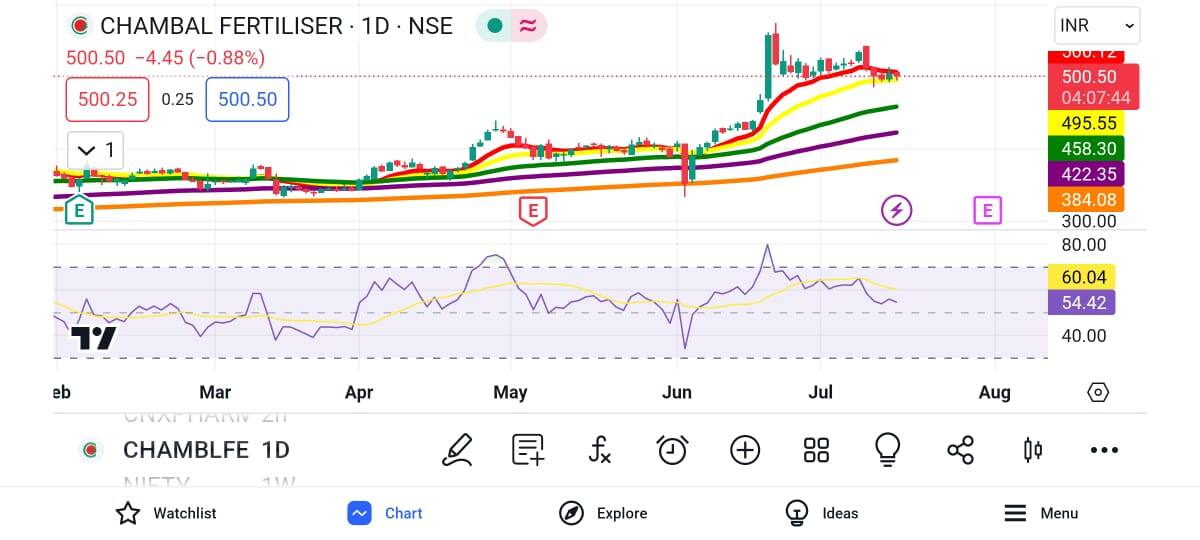
Task: Click the Chambal flag logo beside title
Action: [x=82, y=26]
